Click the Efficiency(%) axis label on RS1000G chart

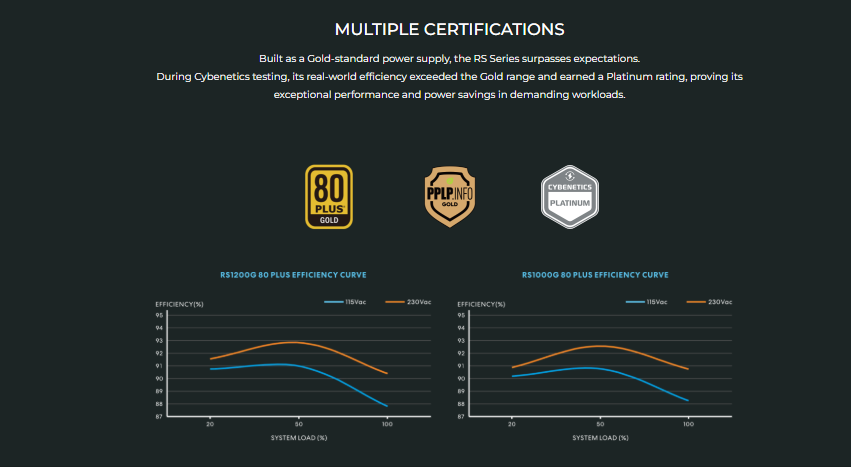480,303
